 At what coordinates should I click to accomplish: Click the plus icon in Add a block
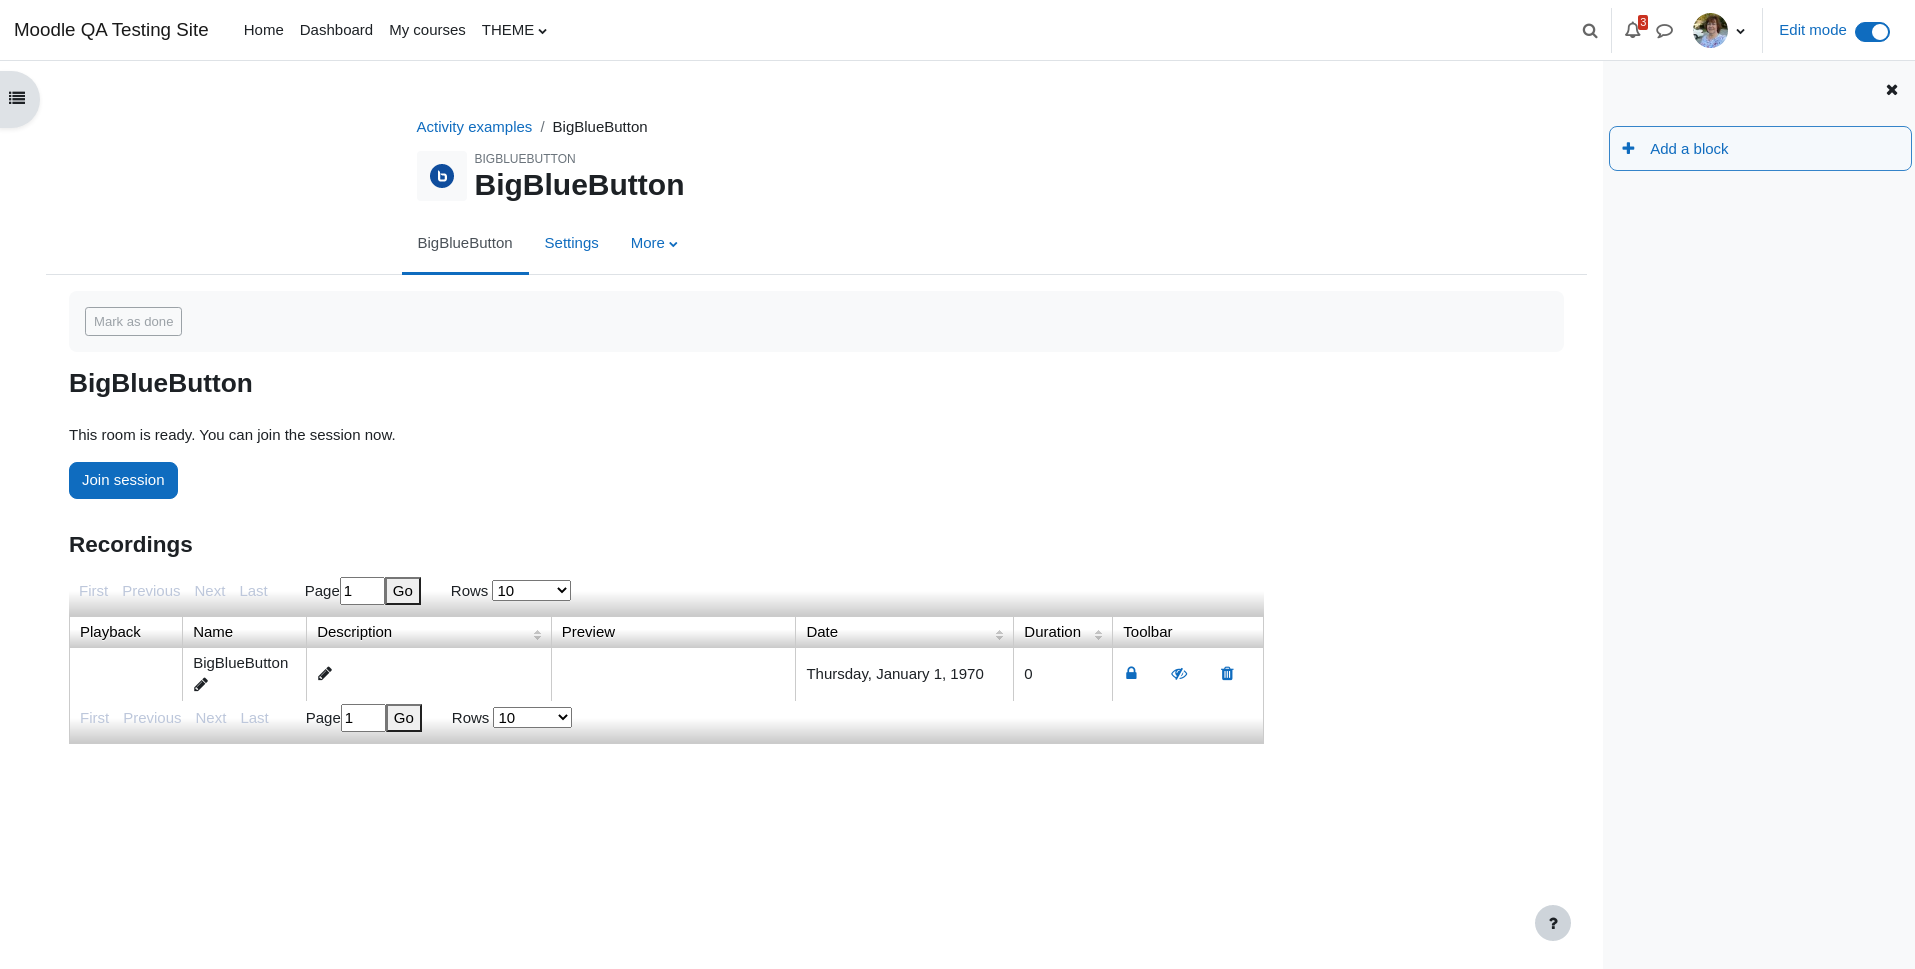(1629, 148)
